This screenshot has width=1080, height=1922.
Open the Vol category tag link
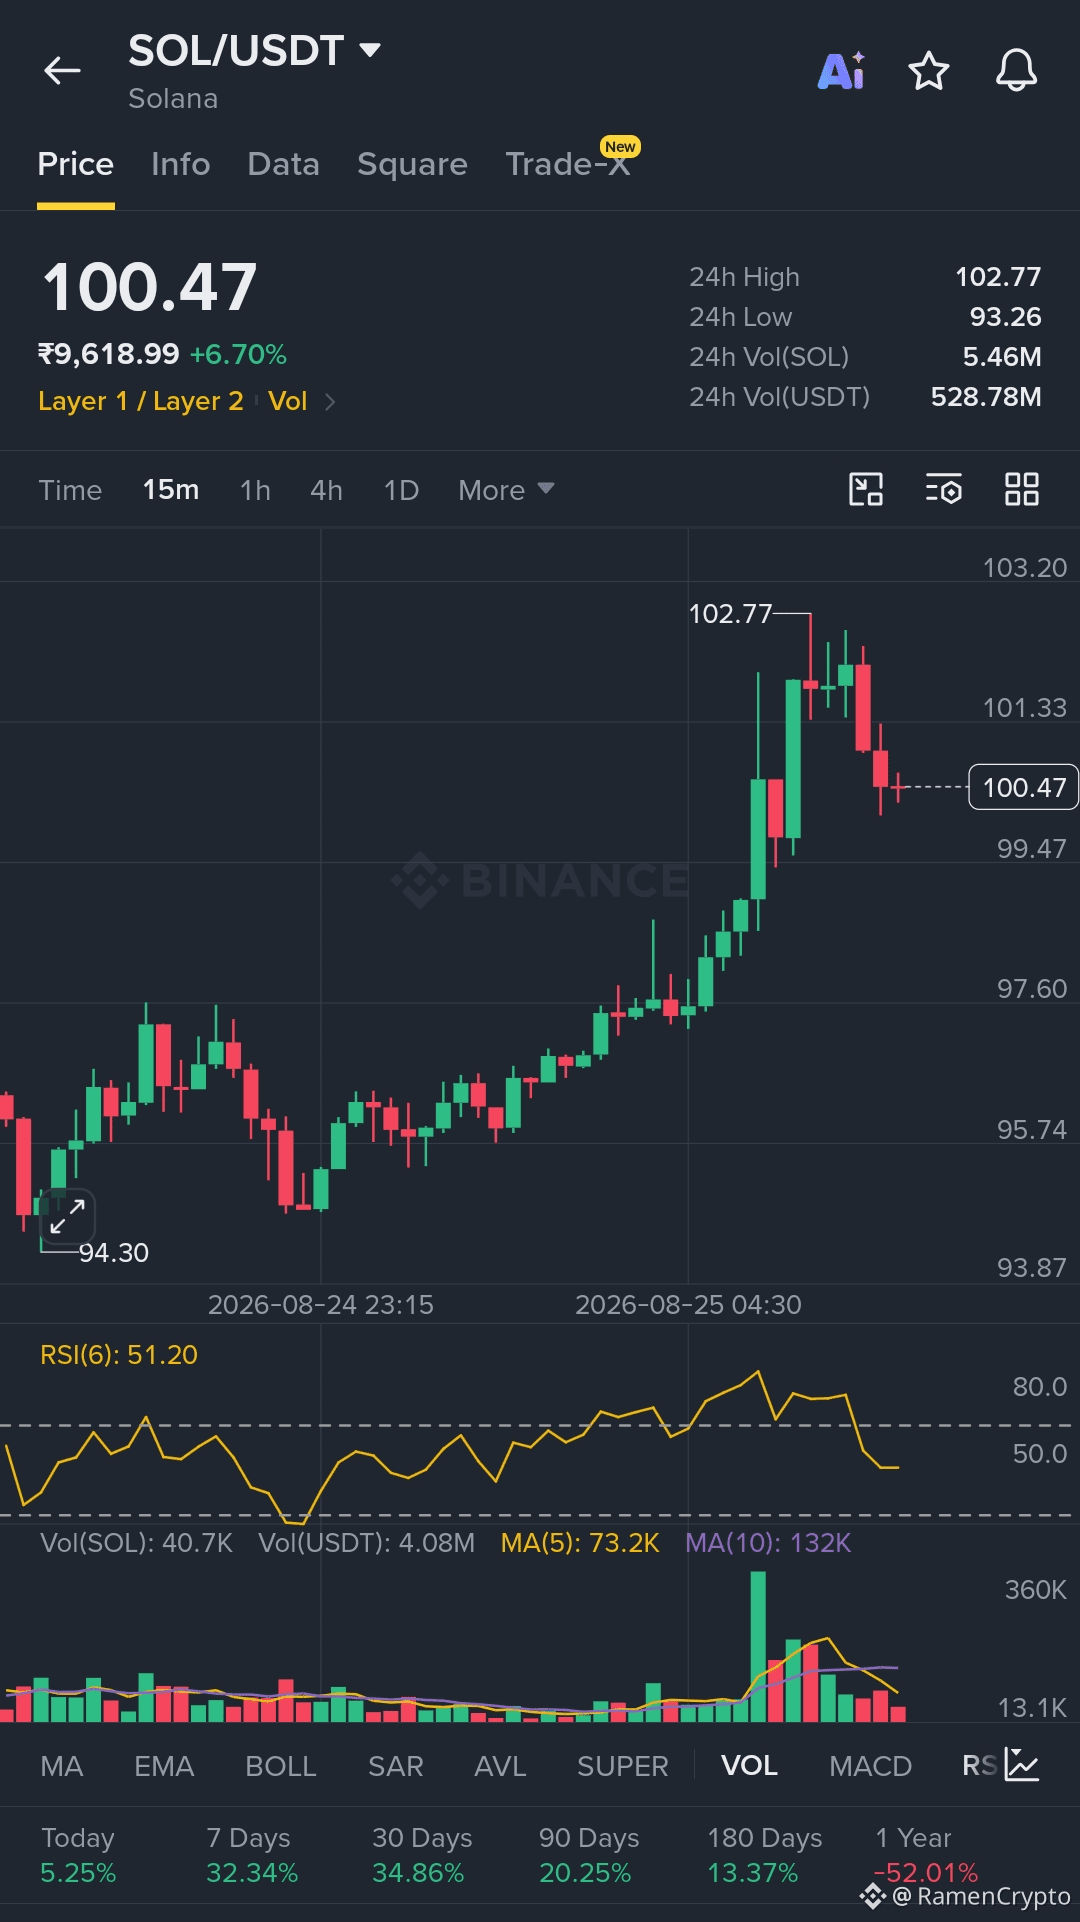[288, 401]
